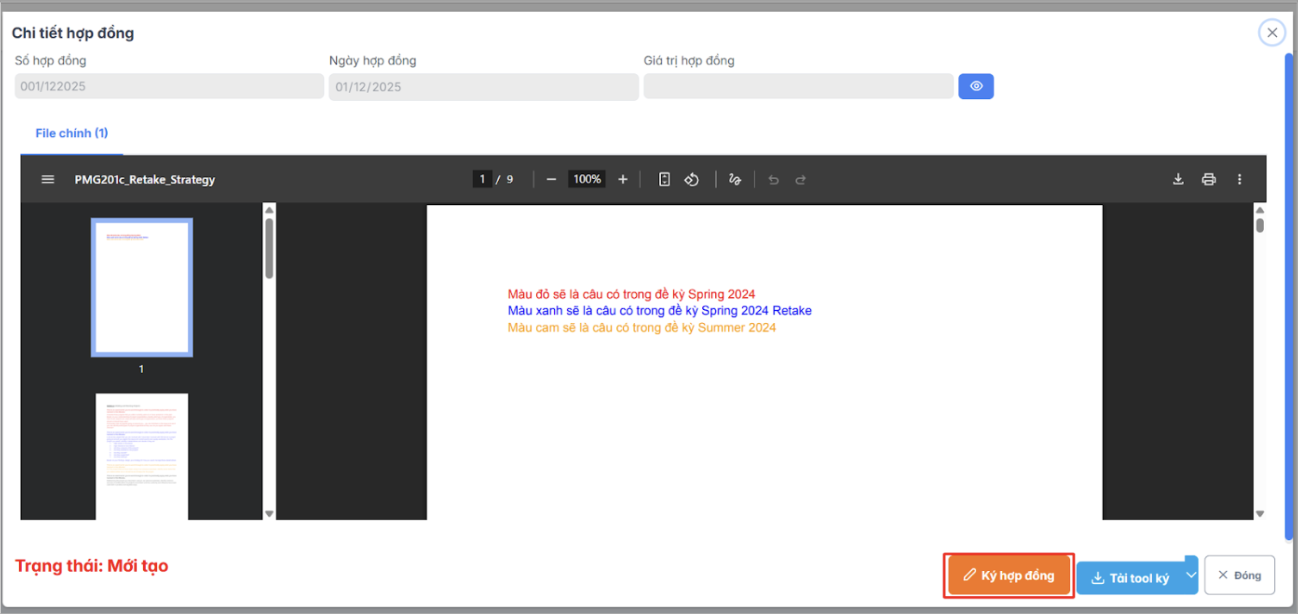Rotate the PDF page counterclockwise

point(691,179)
